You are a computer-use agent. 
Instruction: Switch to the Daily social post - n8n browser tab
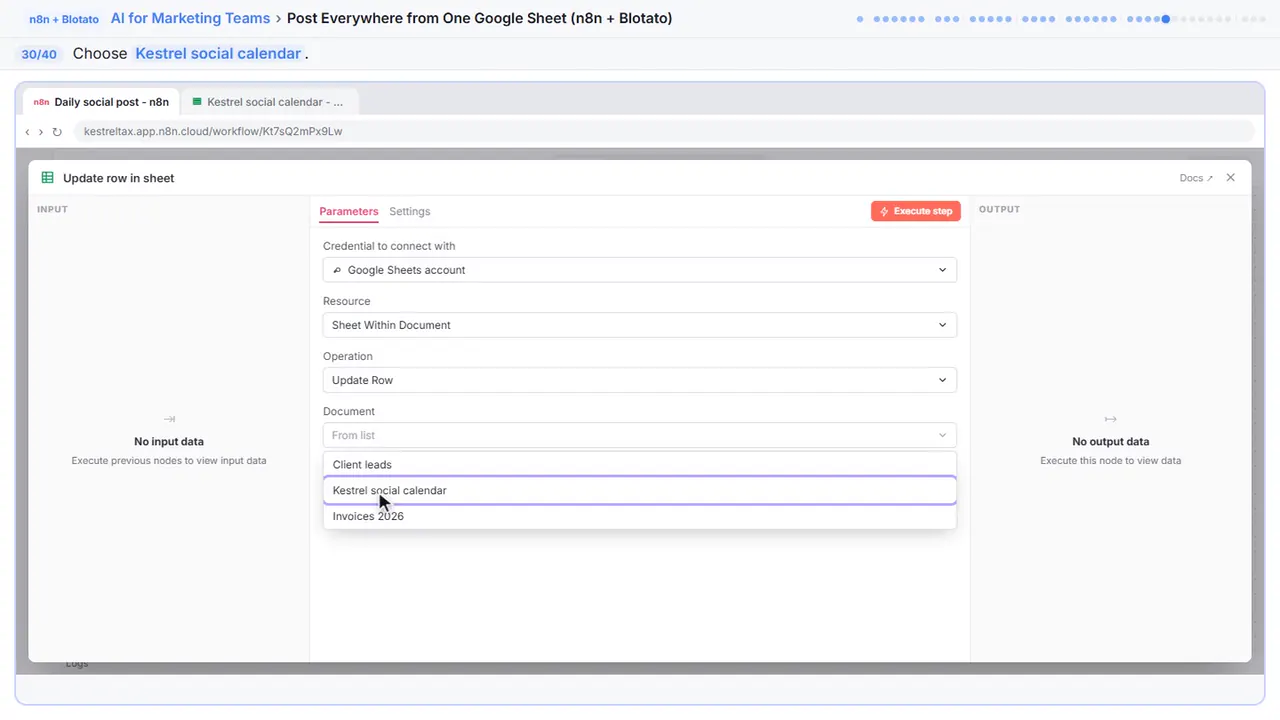pos(101,102)
